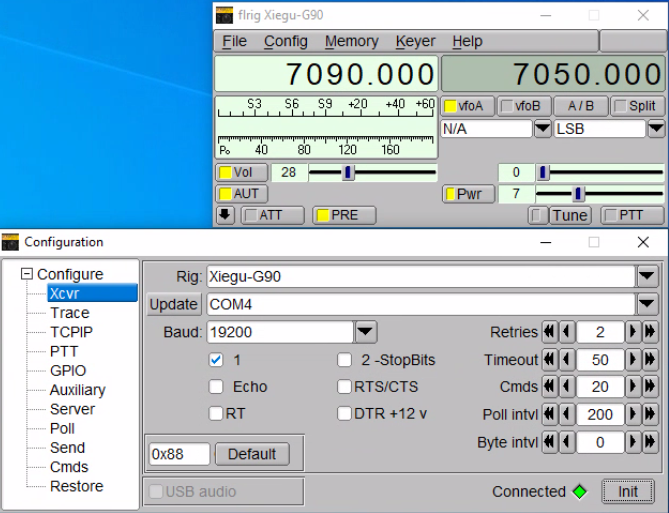This screenshot has height=513, width=669.
Task: Decrease Timeout using the fast-left arrow
Action: [x=549, y=360]
